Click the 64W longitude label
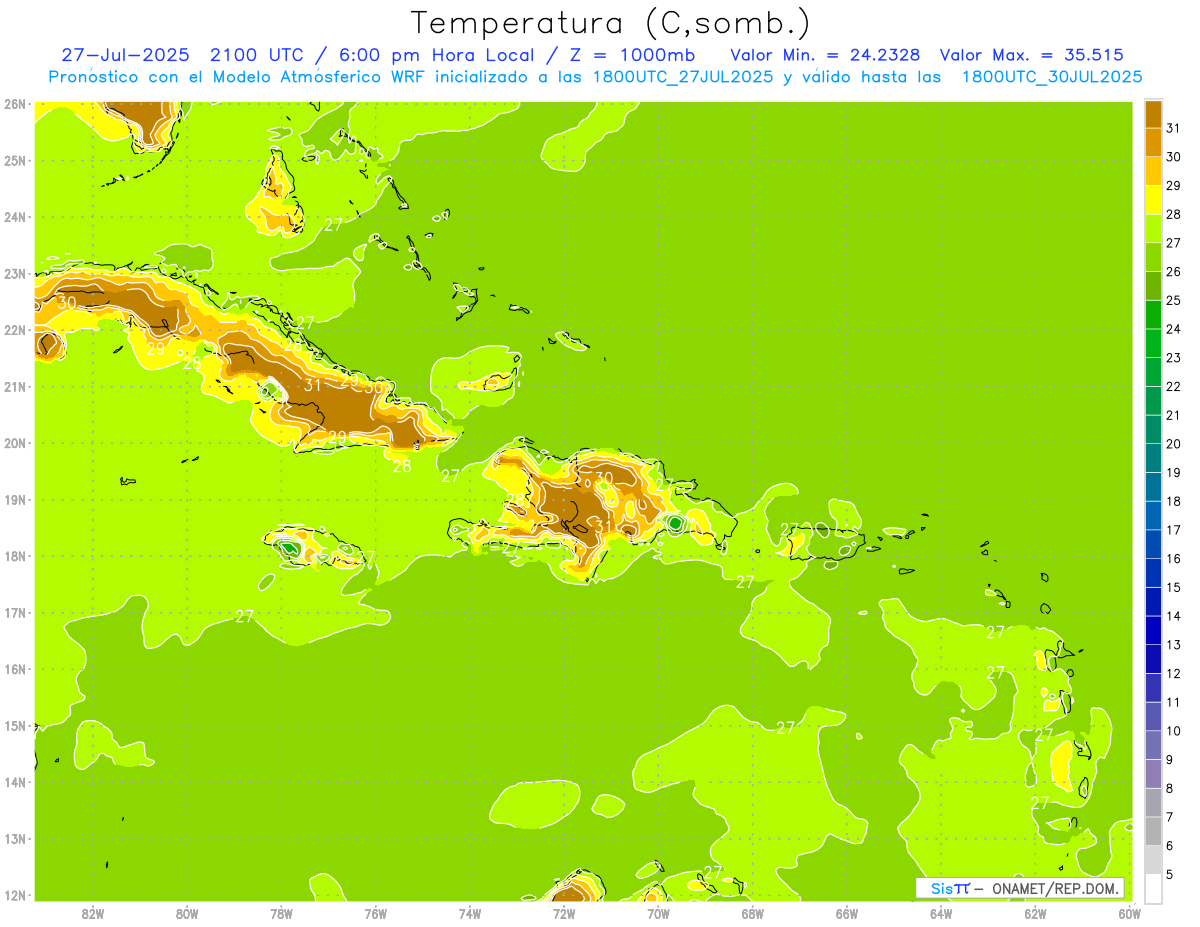The width and height of the screenshot is (1200, 927). [940, 913]
